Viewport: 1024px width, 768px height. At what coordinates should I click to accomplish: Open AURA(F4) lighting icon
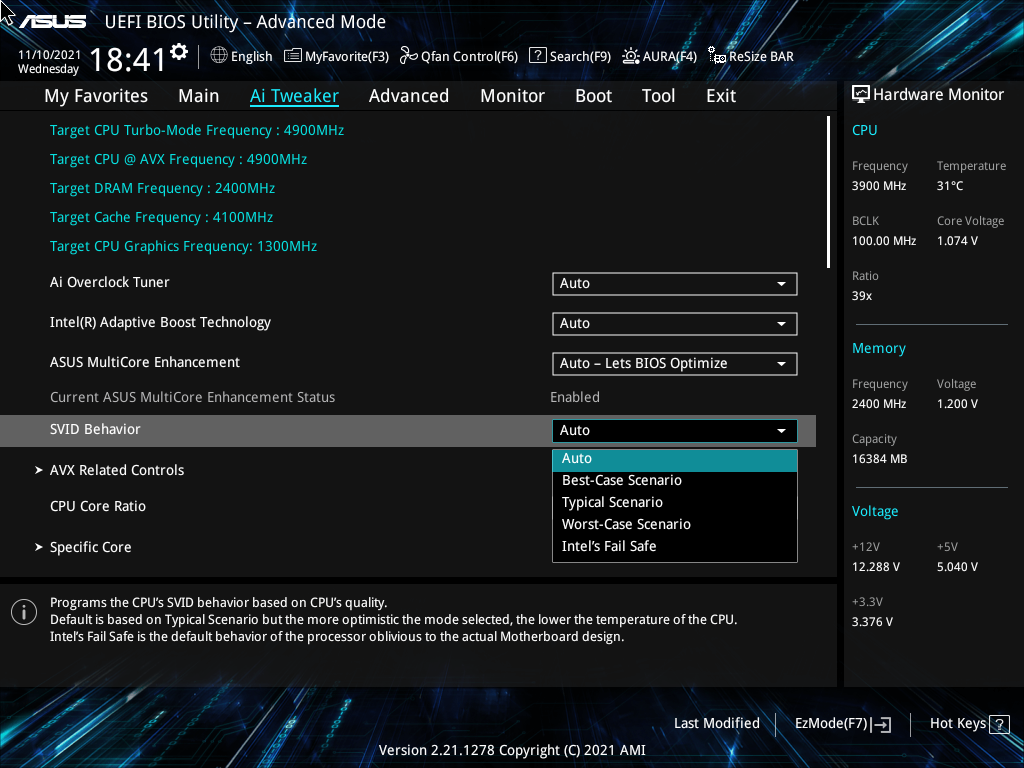tap(631, 56)
